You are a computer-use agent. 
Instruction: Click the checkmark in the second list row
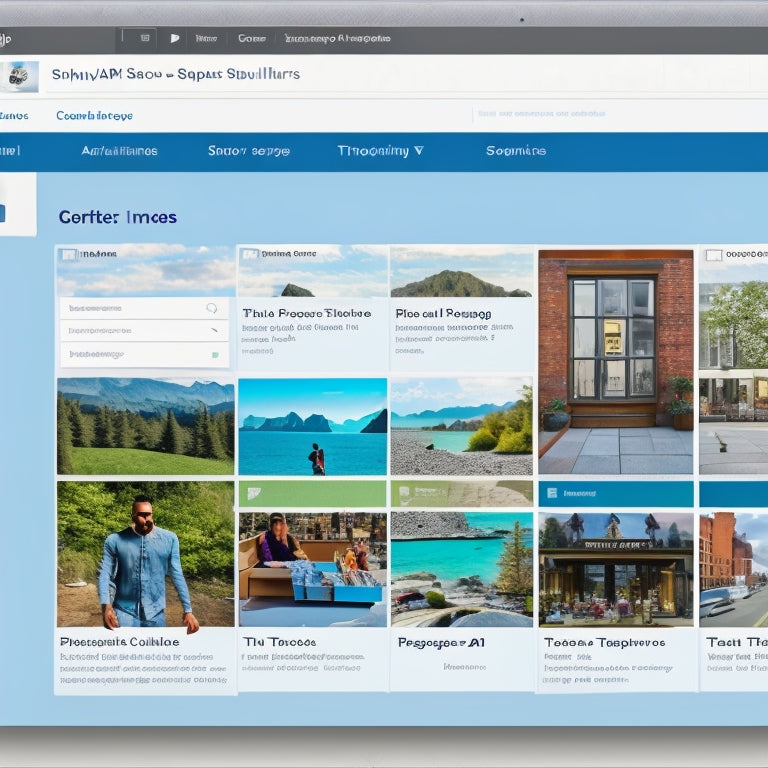213,331
